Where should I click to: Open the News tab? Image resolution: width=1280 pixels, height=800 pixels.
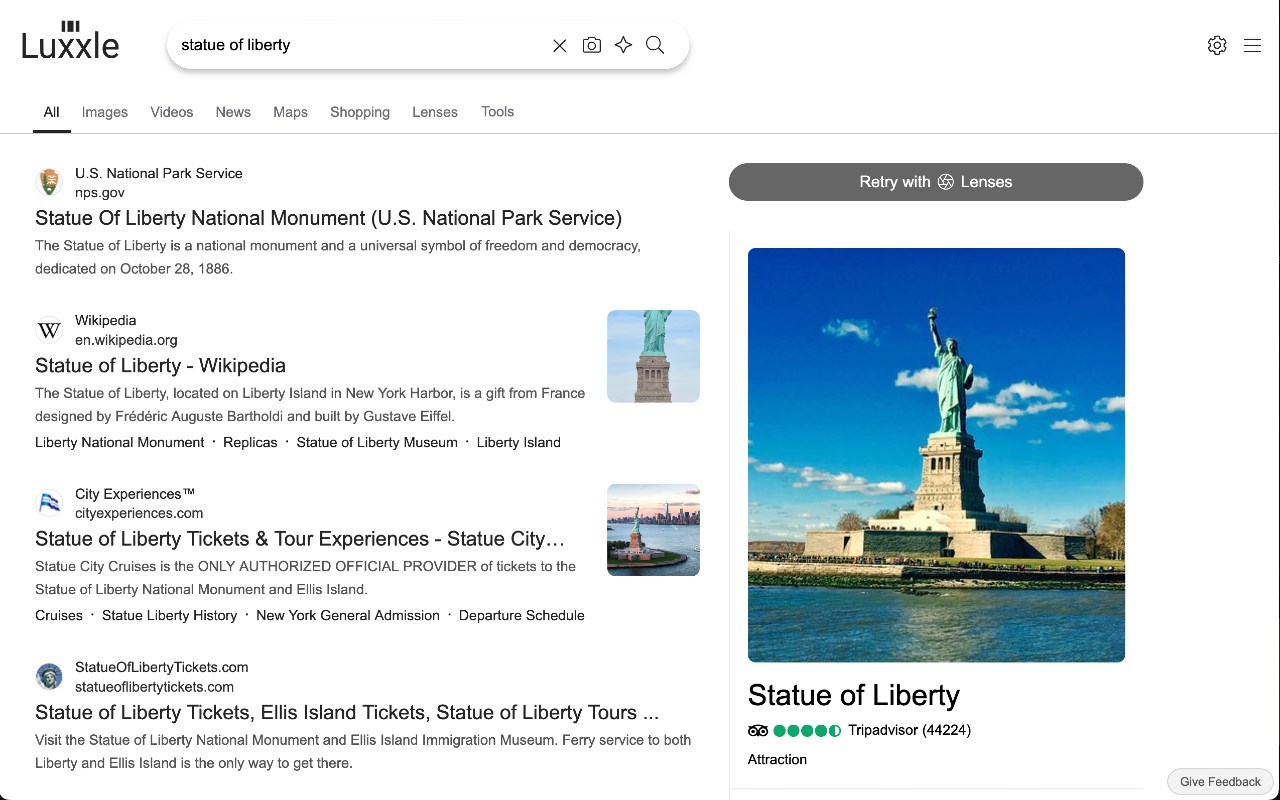pyautogui.click(x=233, y=112)
